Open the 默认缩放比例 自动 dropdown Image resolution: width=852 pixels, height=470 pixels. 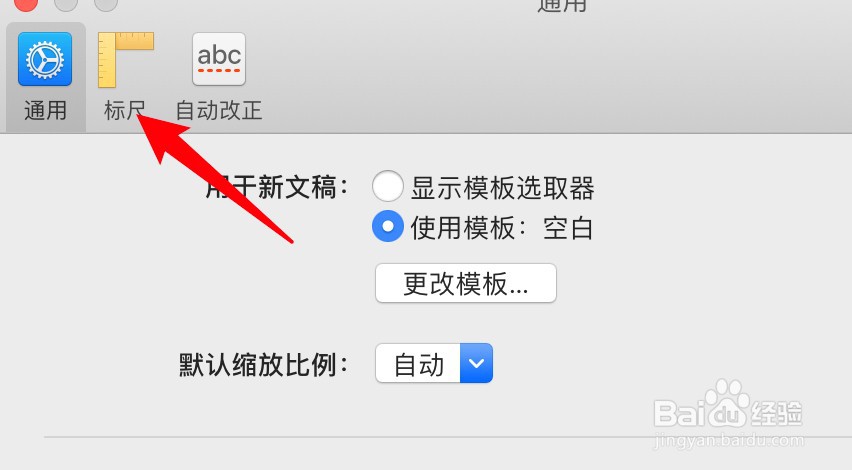tap(434, 363)
